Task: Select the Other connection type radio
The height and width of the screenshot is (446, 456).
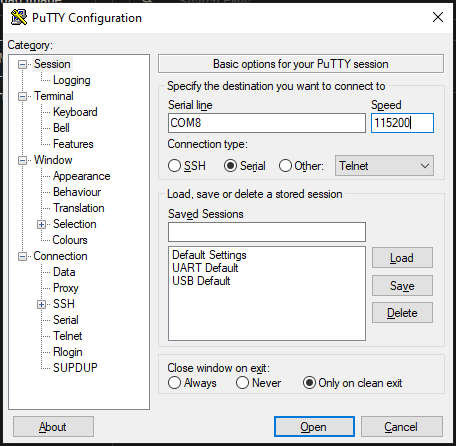Action: [285, 166]
